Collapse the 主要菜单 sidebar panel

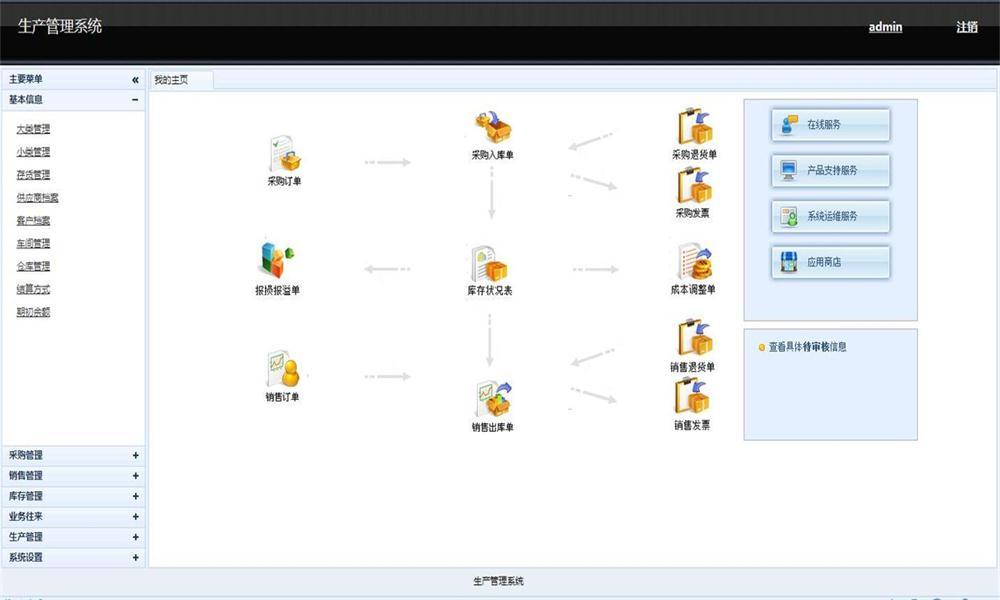(x=135, y=80)
